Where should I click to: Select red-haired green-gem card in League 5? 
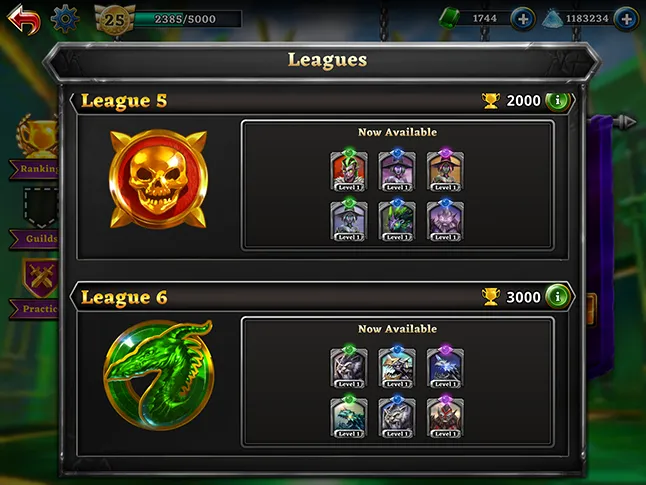point(349,170)
